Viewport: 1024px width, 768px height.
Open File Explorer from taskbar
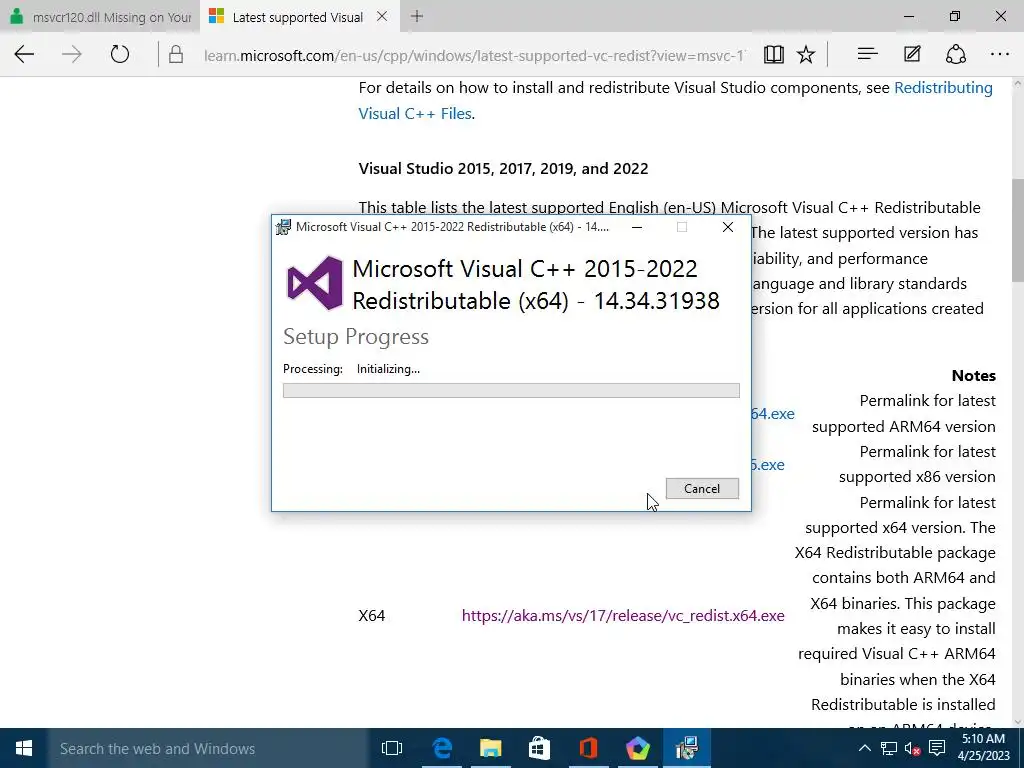coord(490,748)
